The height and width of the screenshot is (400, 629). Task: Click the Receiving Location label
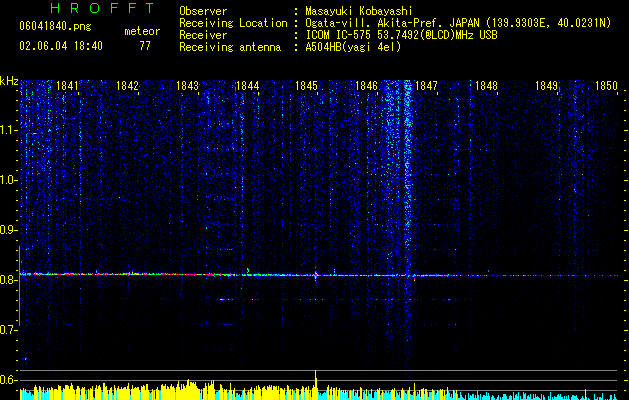[x=233, y=23]
